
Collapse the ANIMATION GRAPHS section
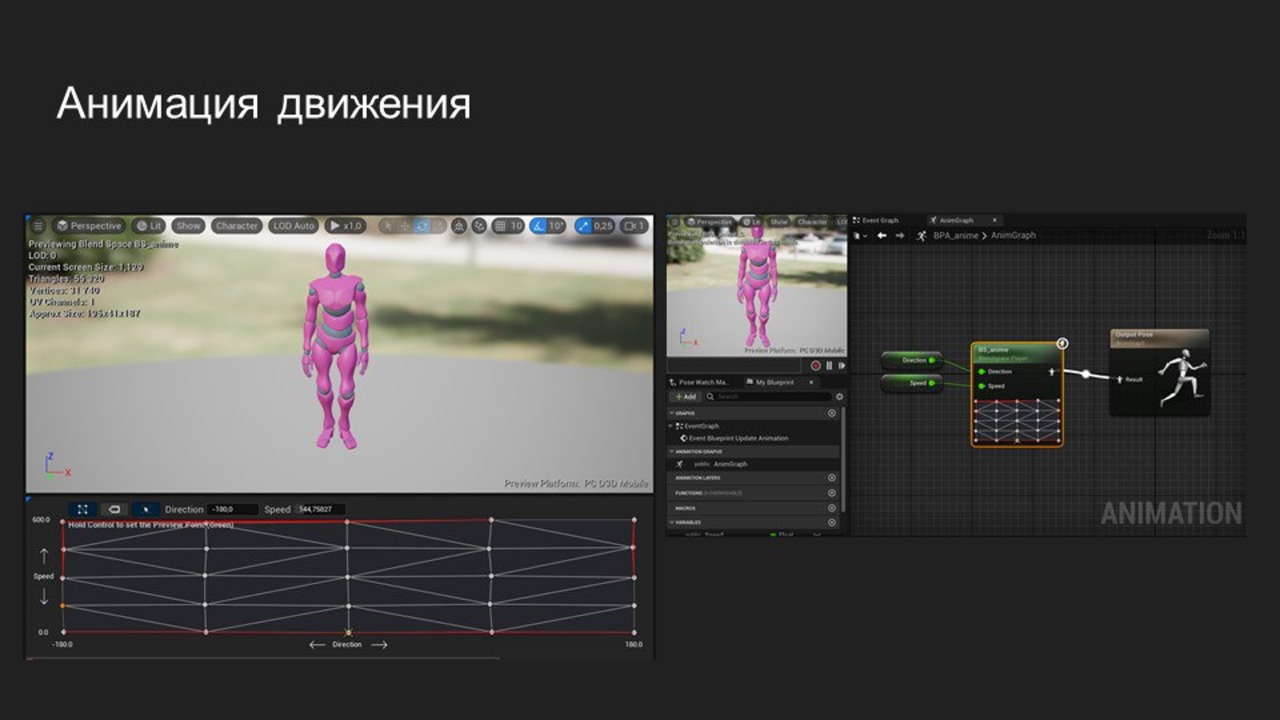(672, 452)
